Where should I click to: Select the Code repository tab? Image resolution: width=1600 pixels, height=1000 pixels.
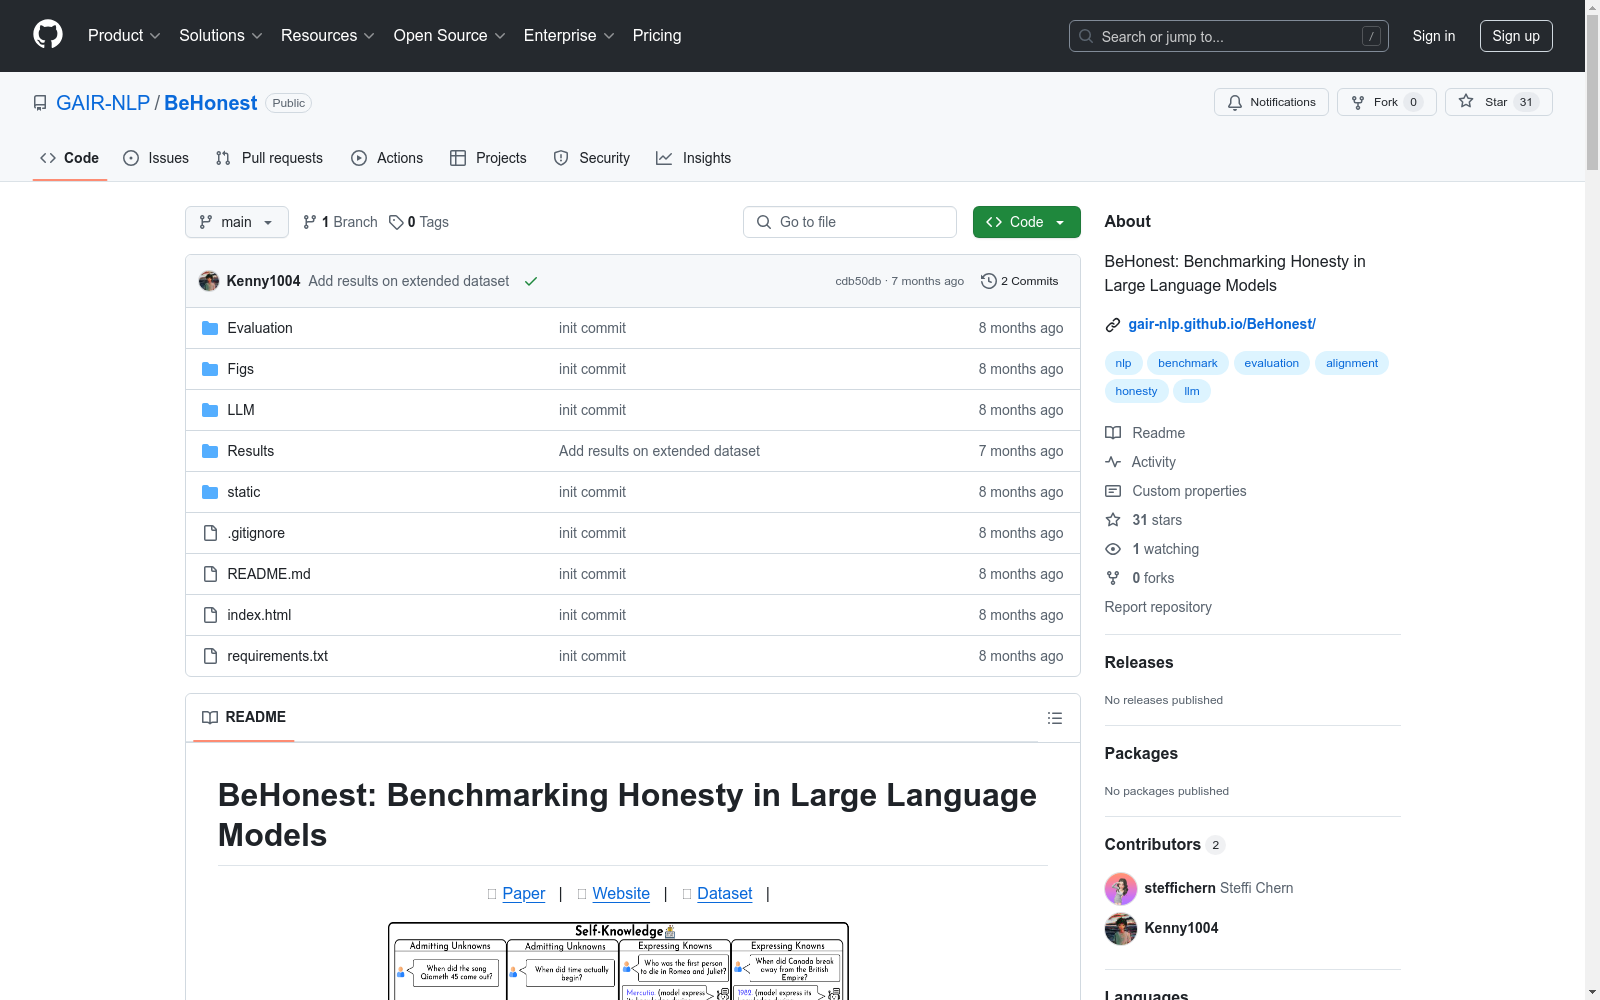[x=70, y=158]
